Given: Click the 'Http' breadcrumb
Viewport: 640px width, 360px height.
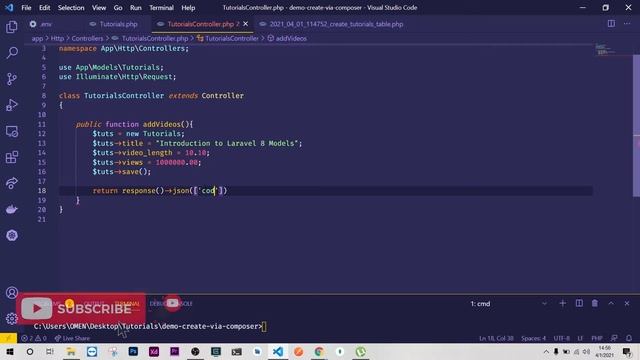Looking at the screenshot, I should tap(57, 38).
